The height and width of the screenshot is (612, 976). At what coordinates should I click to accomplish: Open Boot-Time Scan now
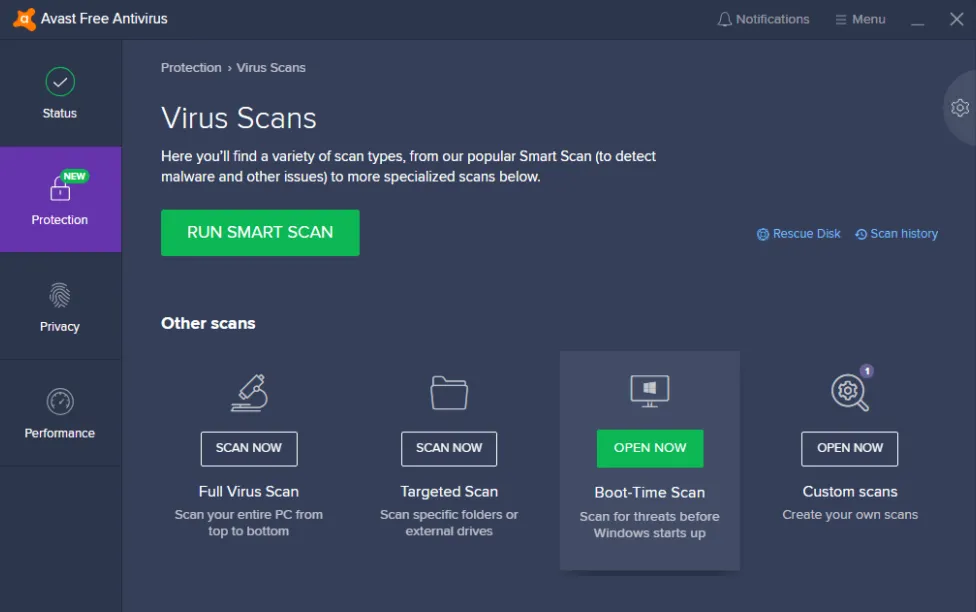pos(650,448)
